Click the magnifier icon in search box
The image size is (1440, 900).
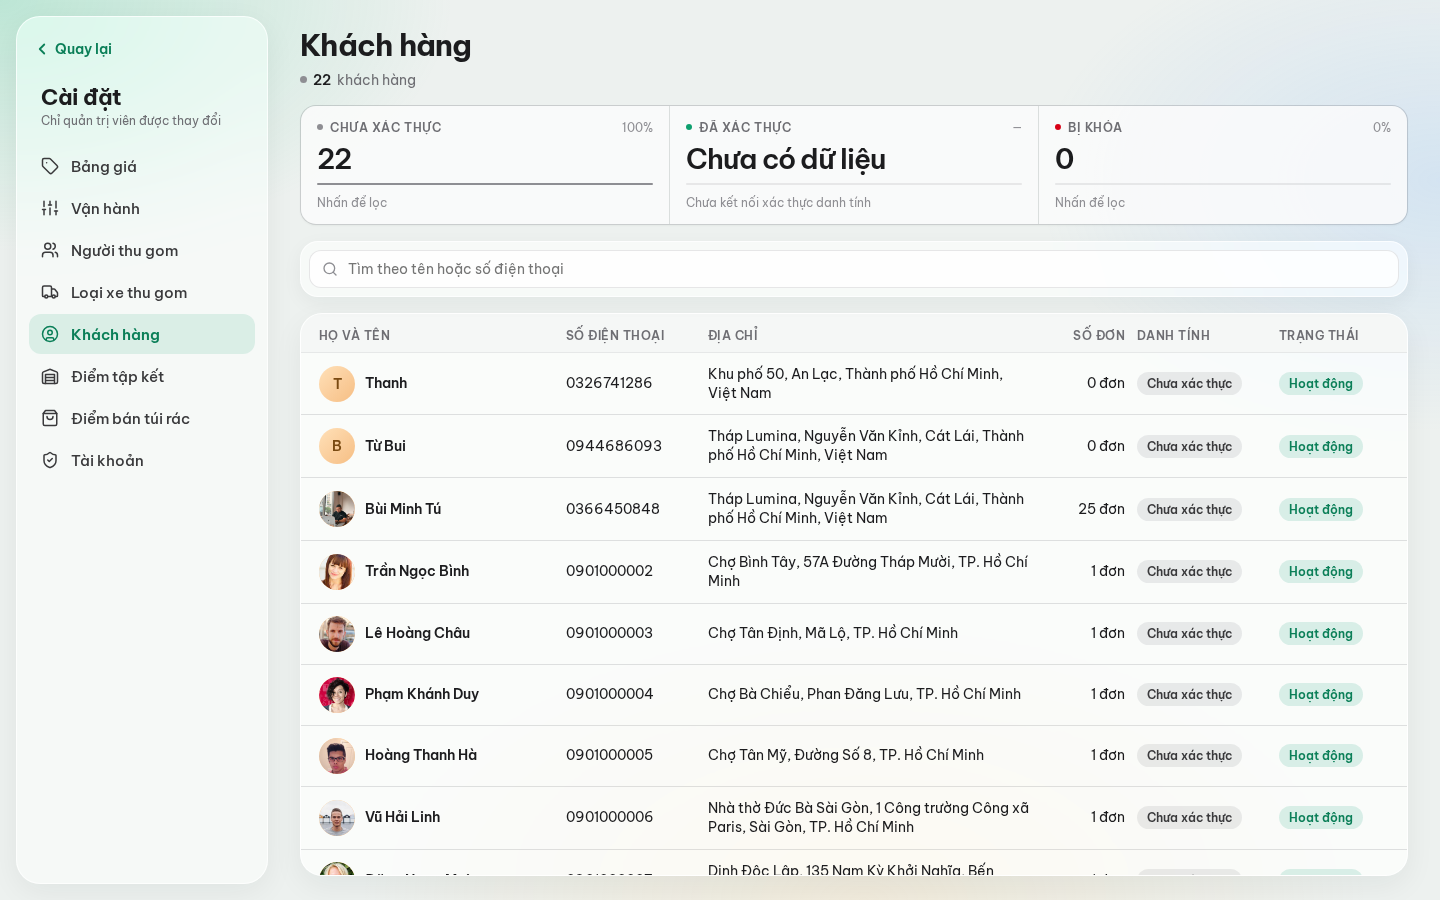[x=330, y=269]
